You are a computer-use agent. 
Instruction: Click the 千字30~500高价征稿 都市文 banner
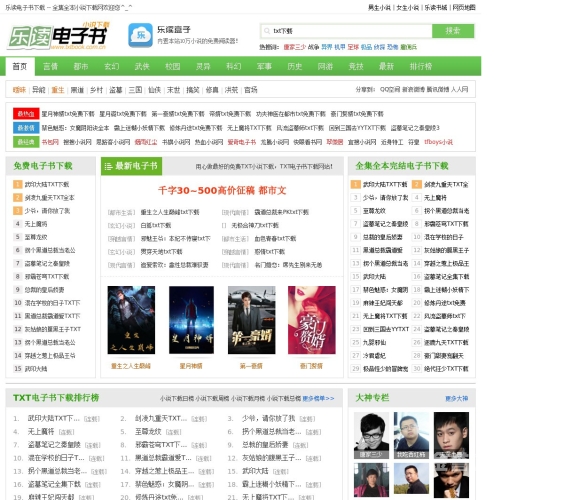222,190
